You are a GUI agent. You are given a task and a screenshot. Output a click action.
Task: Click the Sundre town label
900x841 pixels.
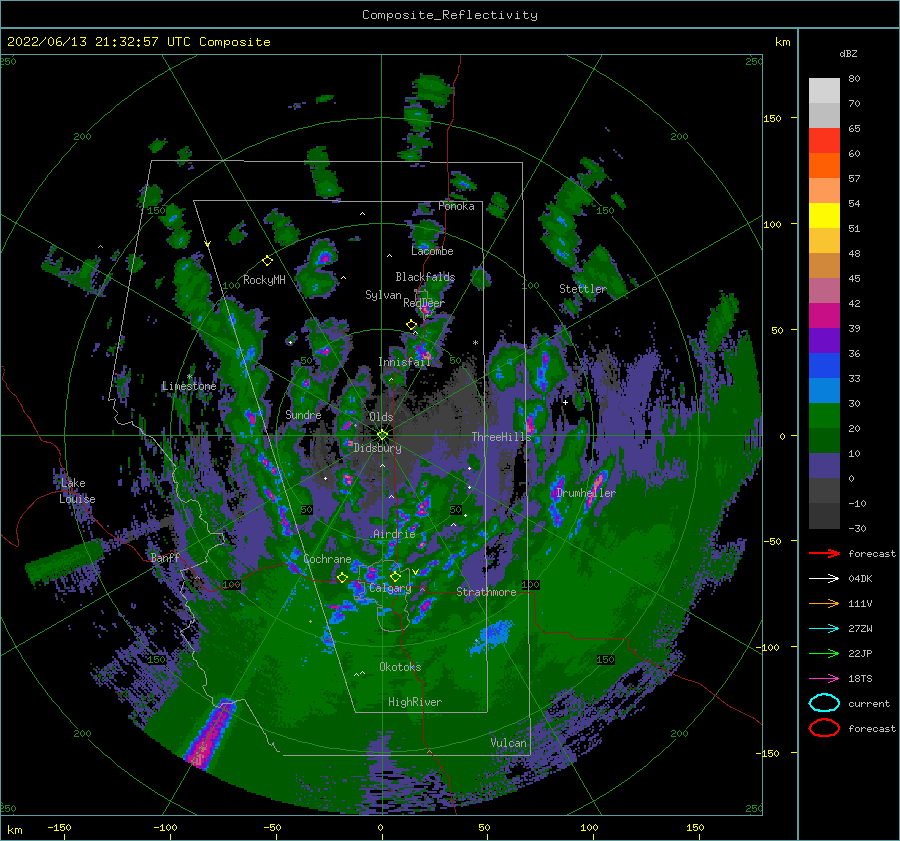[303, 415]
